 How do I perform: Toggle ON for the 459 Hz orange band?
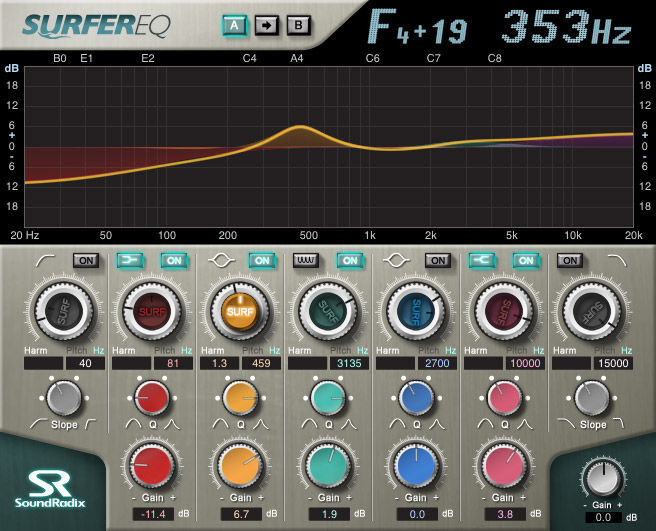pyautogui.click(x=262, y=261)
